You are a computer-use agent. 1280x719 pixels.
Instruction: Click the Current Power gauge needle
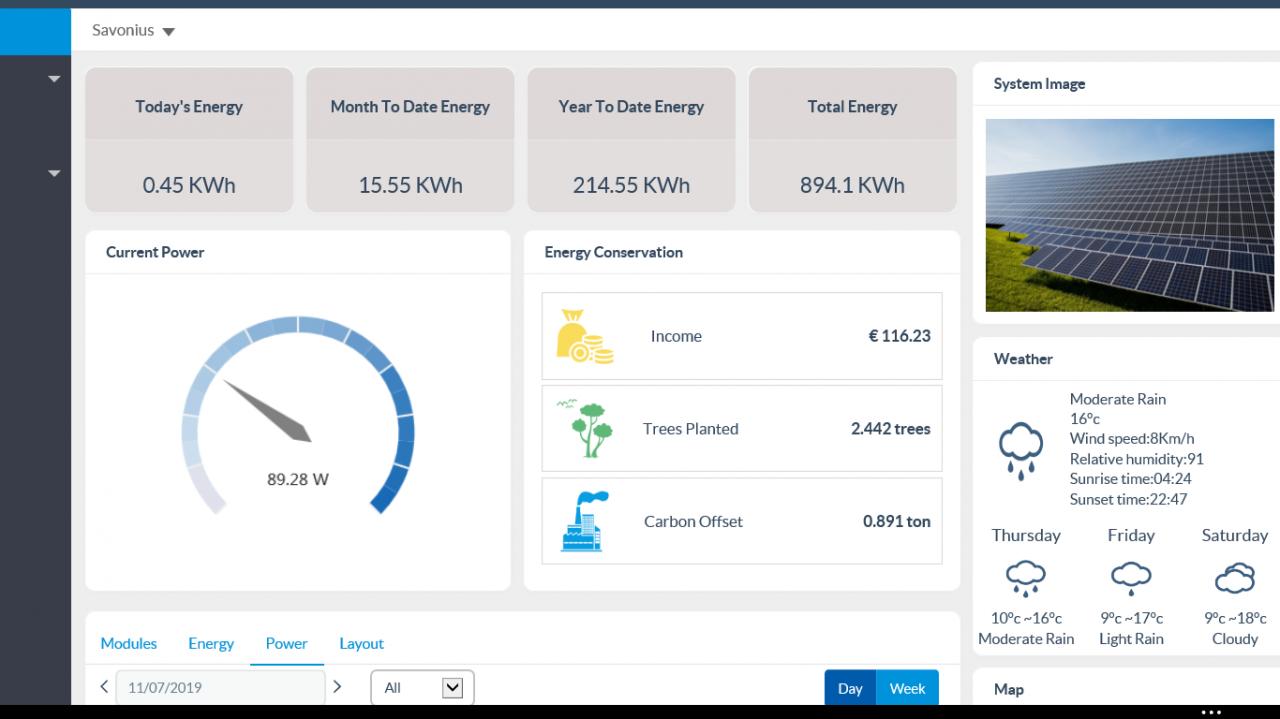(267, 410)
